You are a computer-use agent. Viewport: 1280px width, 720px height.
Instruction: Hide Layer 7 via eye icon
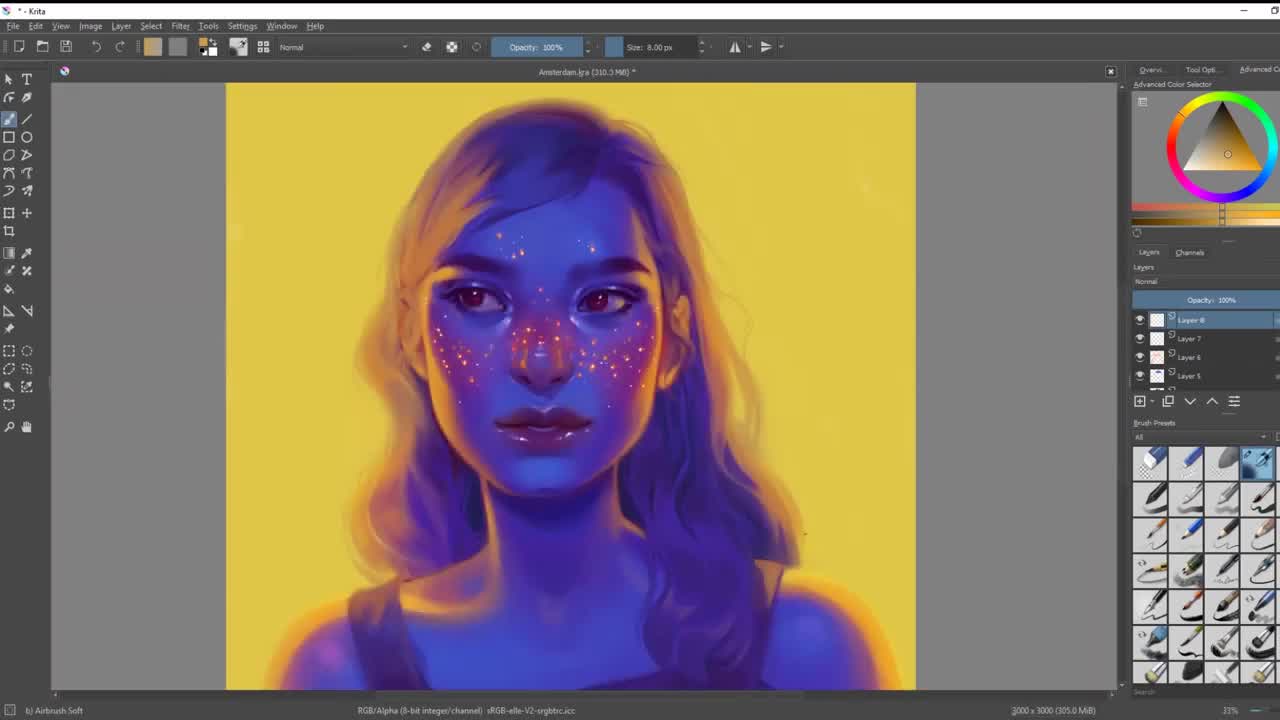click(x=1139, y=339)
